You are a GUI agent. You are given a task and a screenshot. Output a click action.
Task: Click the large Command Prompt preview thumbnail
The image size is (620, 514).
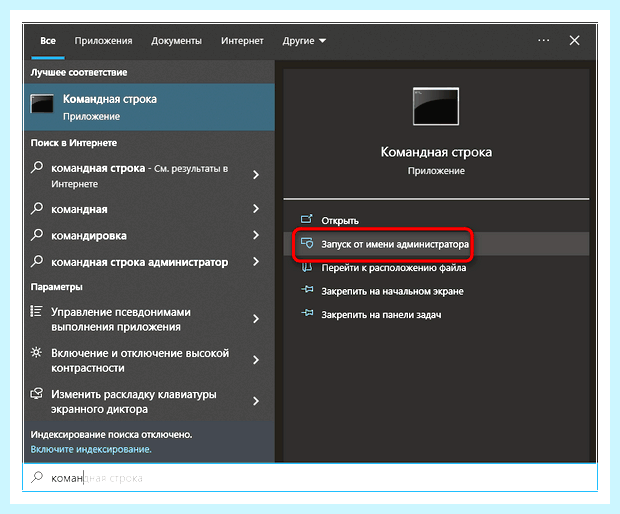pos(436,106)
